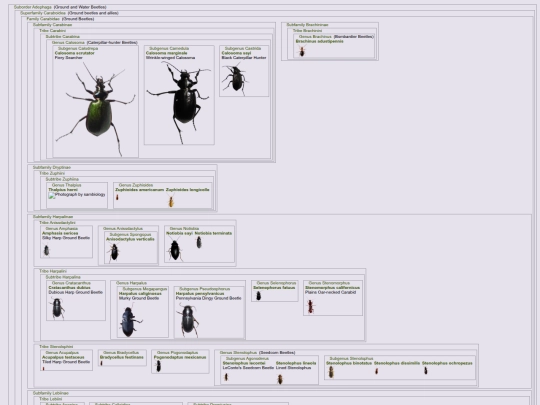Click the Calosoma marginale species name

coord(166,53)
